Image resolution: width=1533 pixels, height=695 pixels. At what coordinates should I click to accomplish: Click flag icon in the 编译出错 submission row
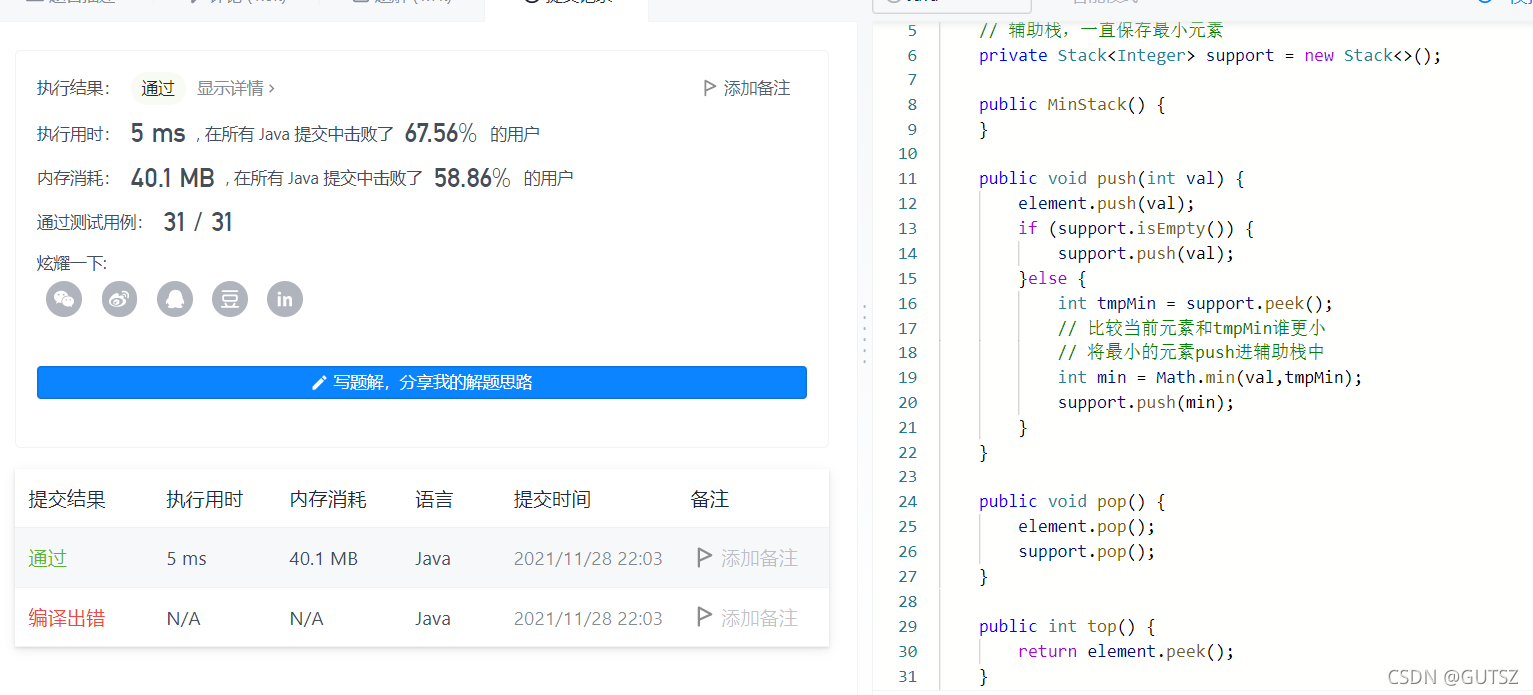tap(704, 618)
